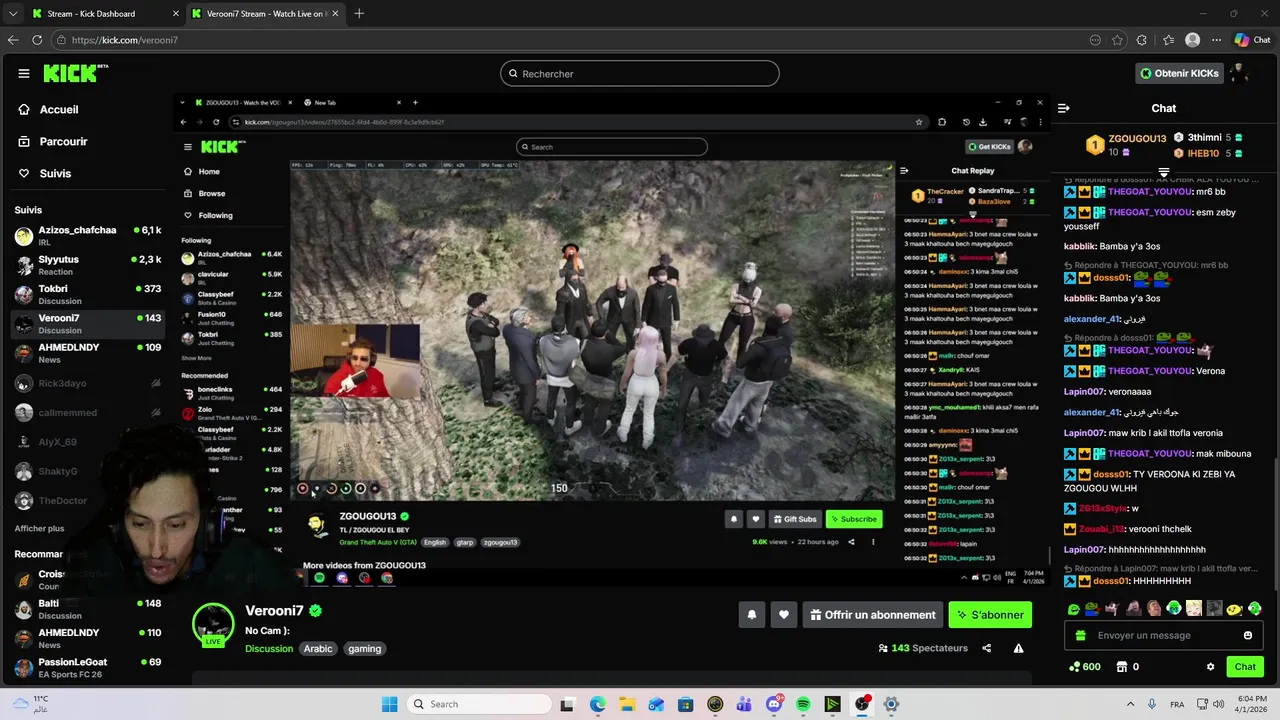Open the gift icon in chat input
This screenshot has height=720, width=1280.
coord(1080,635)
